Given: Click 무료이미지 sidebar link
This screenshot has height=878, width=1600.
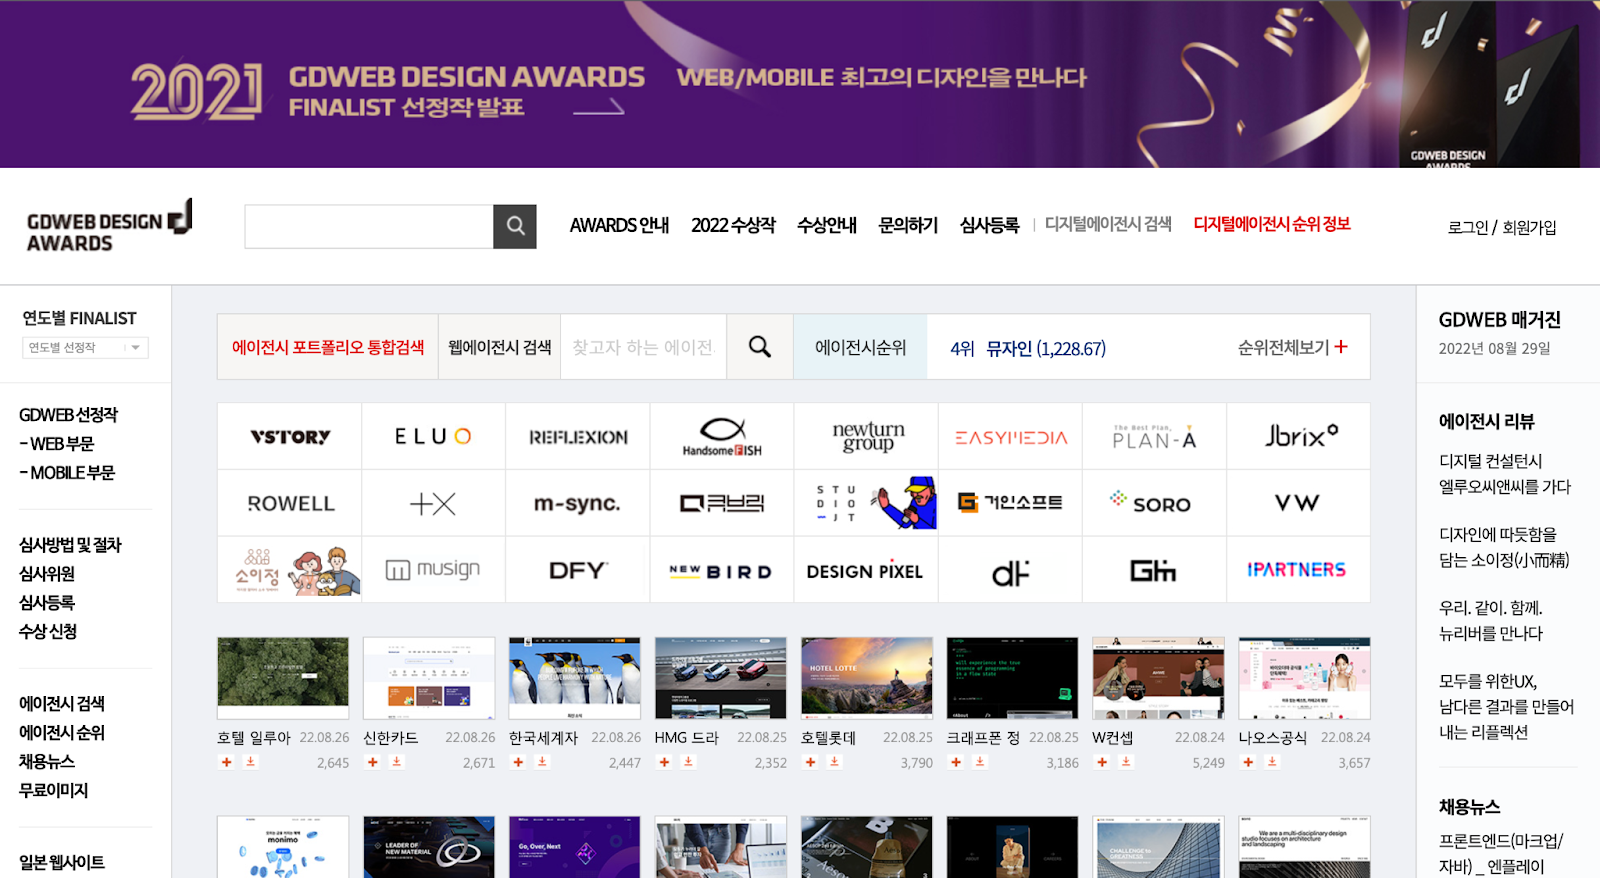Looking at the screenshot, I should click(54, 790).
